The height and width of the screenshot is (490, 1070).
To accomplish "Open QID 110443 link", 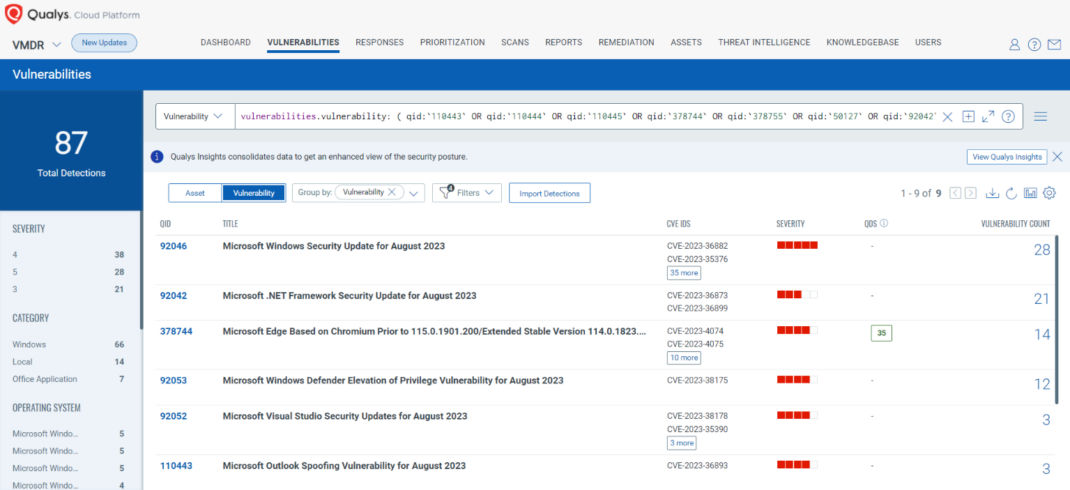I will [176, 465].
